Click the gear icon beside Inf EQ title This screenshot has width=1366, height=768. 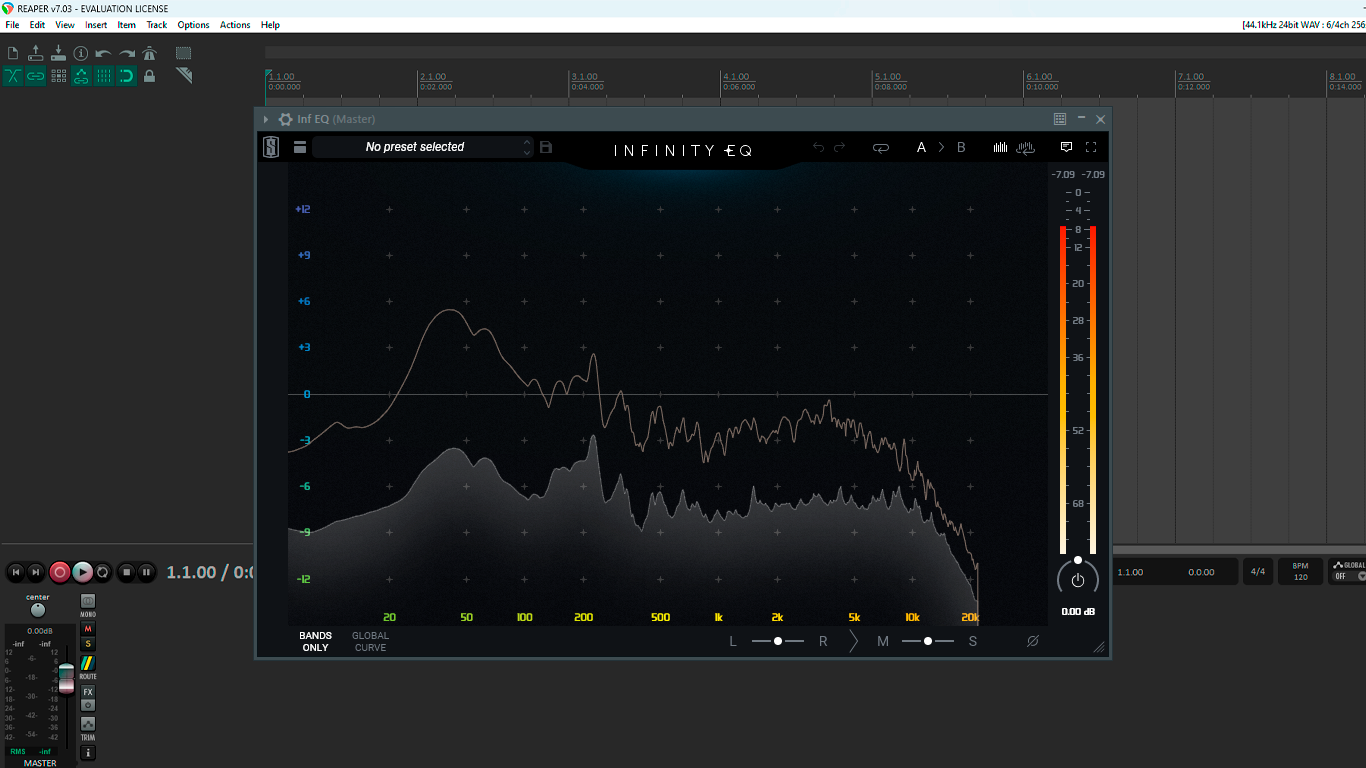[285, 119]
